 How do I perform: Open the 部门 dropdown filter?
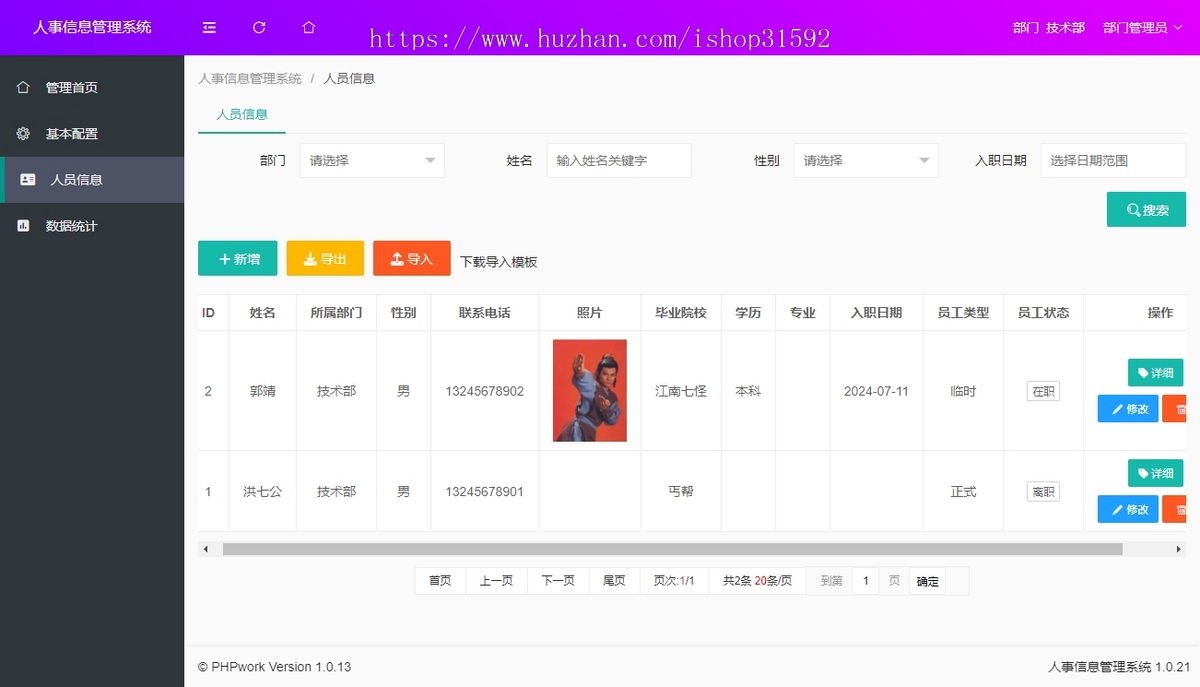(x=372, y=160)
